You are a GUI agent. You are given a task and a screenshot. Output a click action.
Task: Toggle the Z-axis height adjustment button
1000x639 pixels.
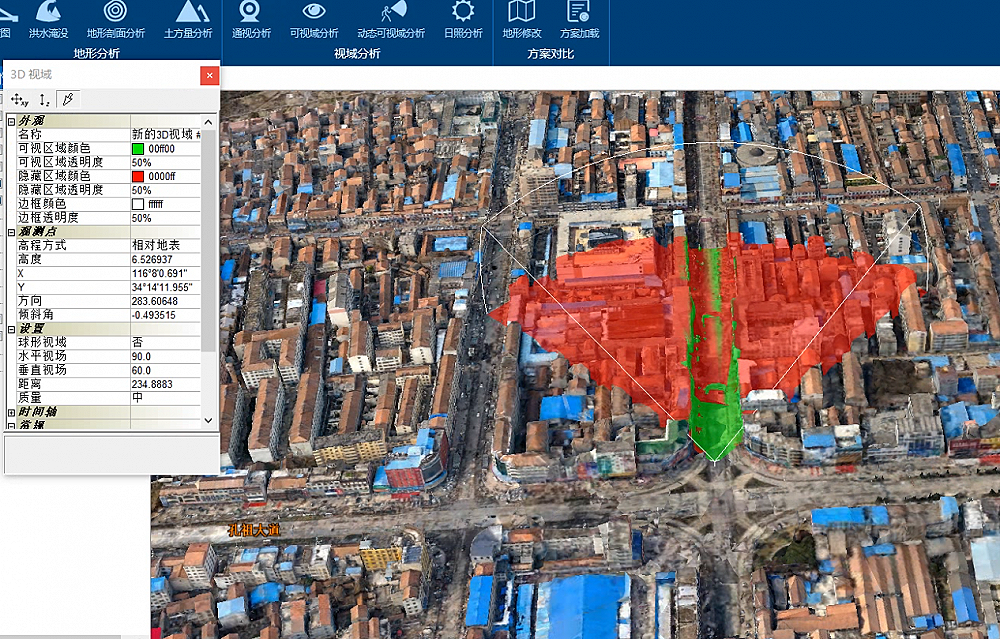43,99
